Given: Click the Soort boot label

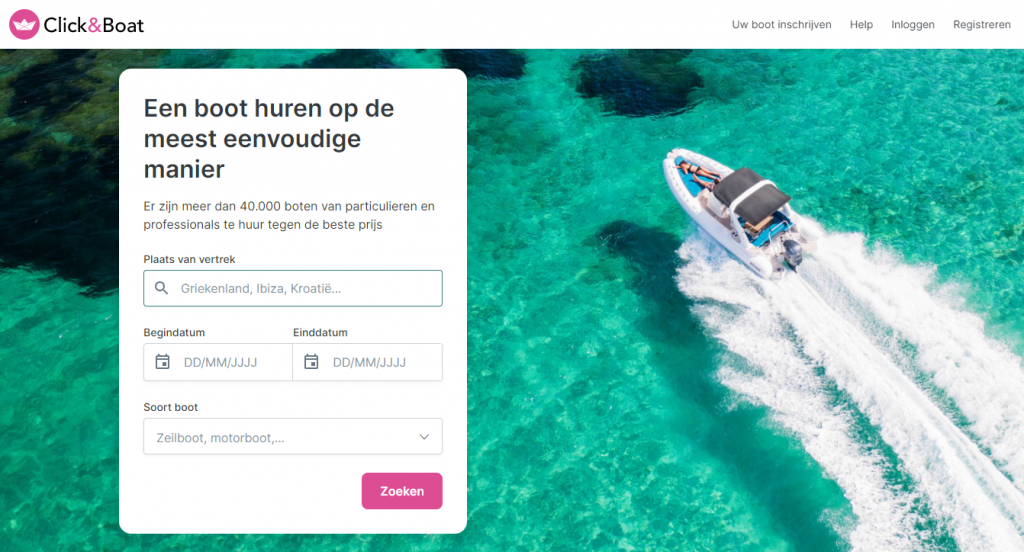Looking at the screenshot, I should [170, 407].
